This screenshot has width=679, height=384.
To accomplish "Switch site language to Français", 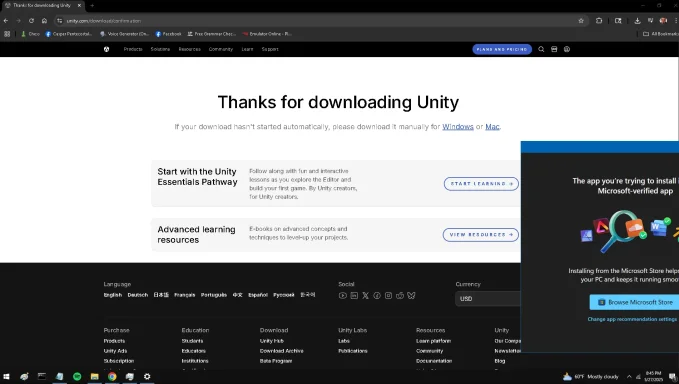I will (184, 295).
